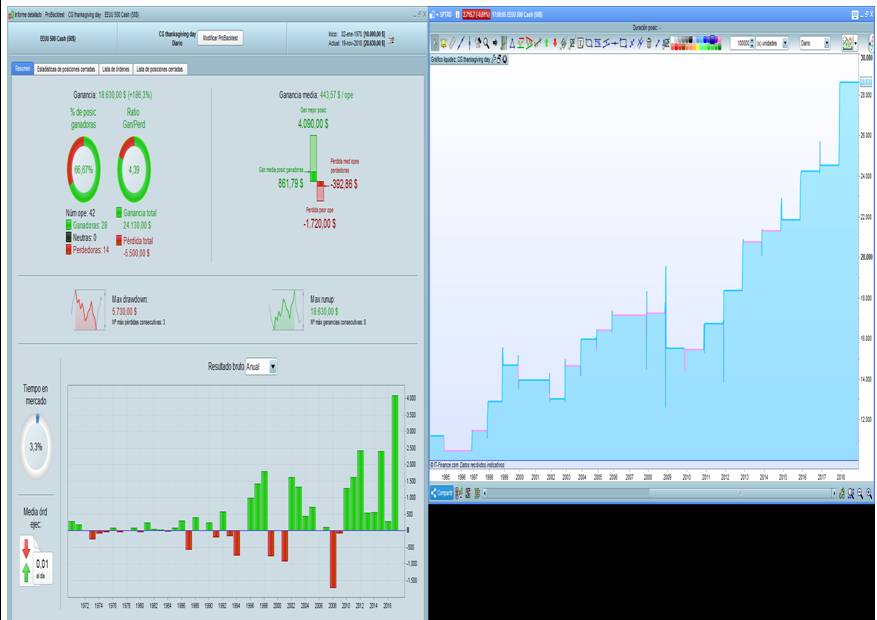
Task: Click the % de posic ganadoras donut chart
Action: coord(83,169)
